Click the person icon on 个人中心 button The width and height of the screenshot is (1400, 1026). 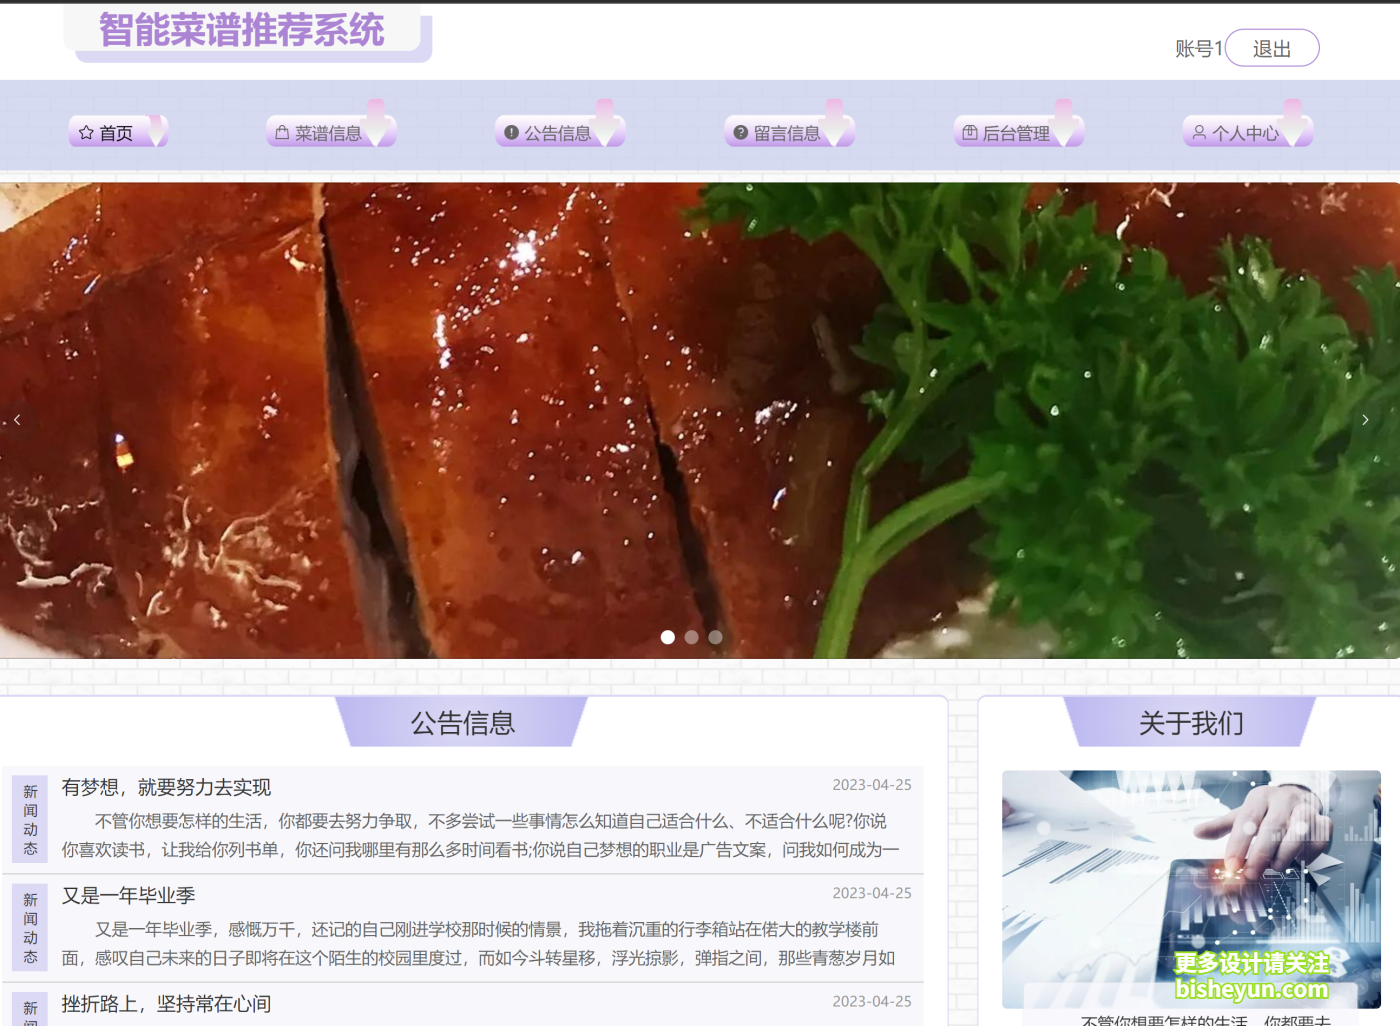coord(1198,131)
